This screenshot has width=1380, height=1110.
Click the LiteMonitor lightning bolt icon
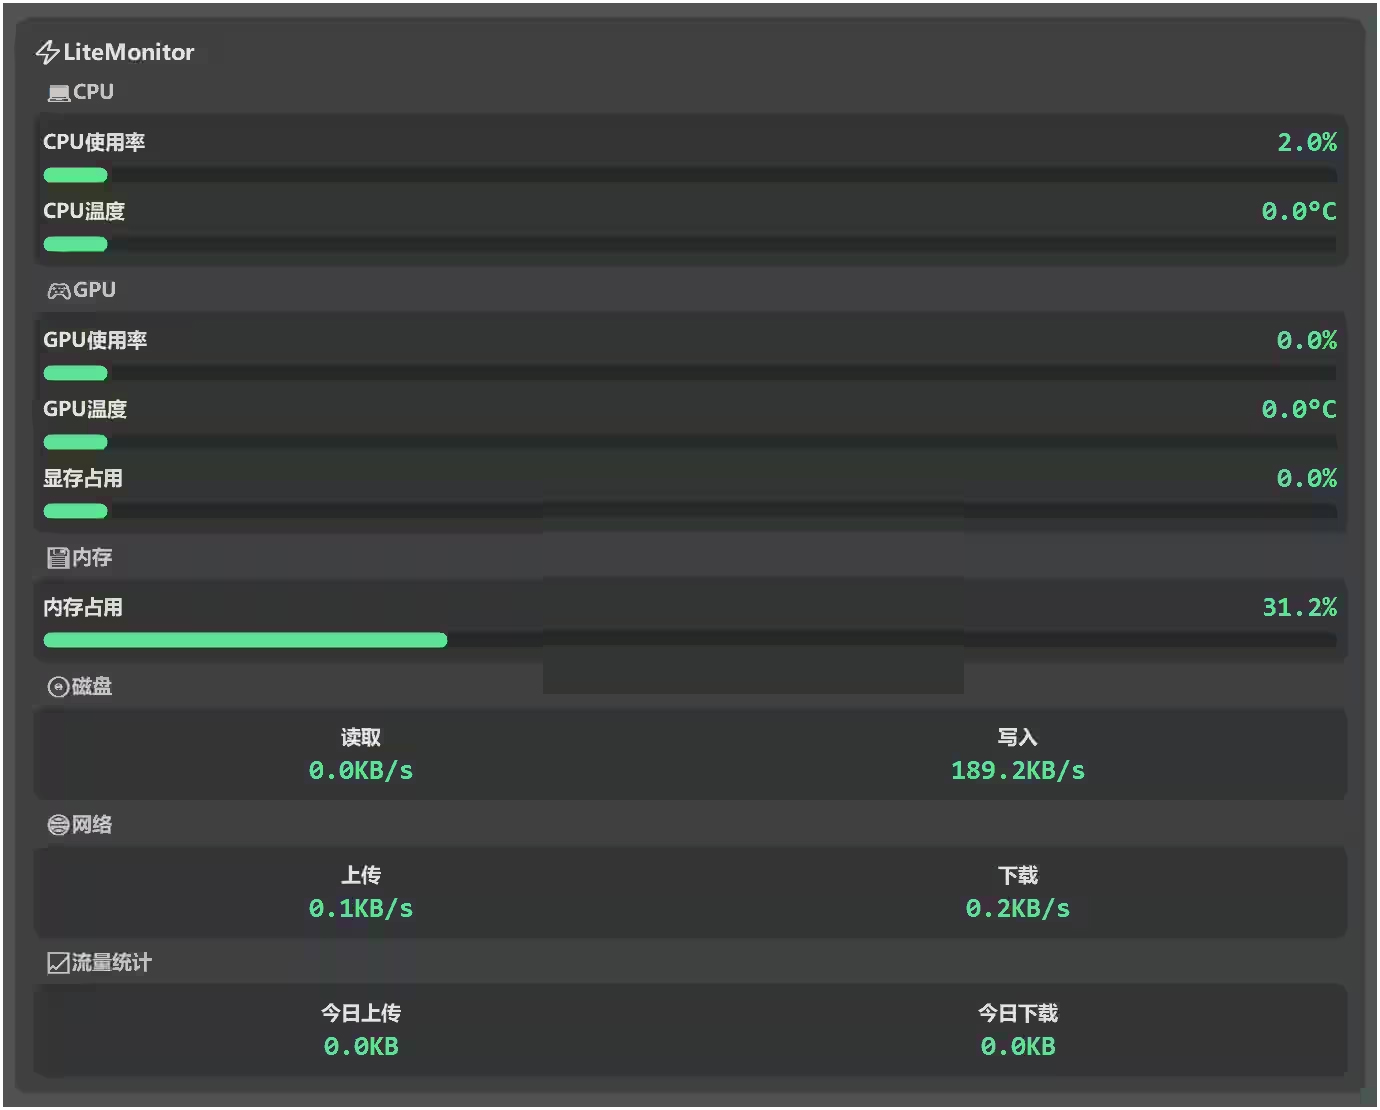click(47, 52)
